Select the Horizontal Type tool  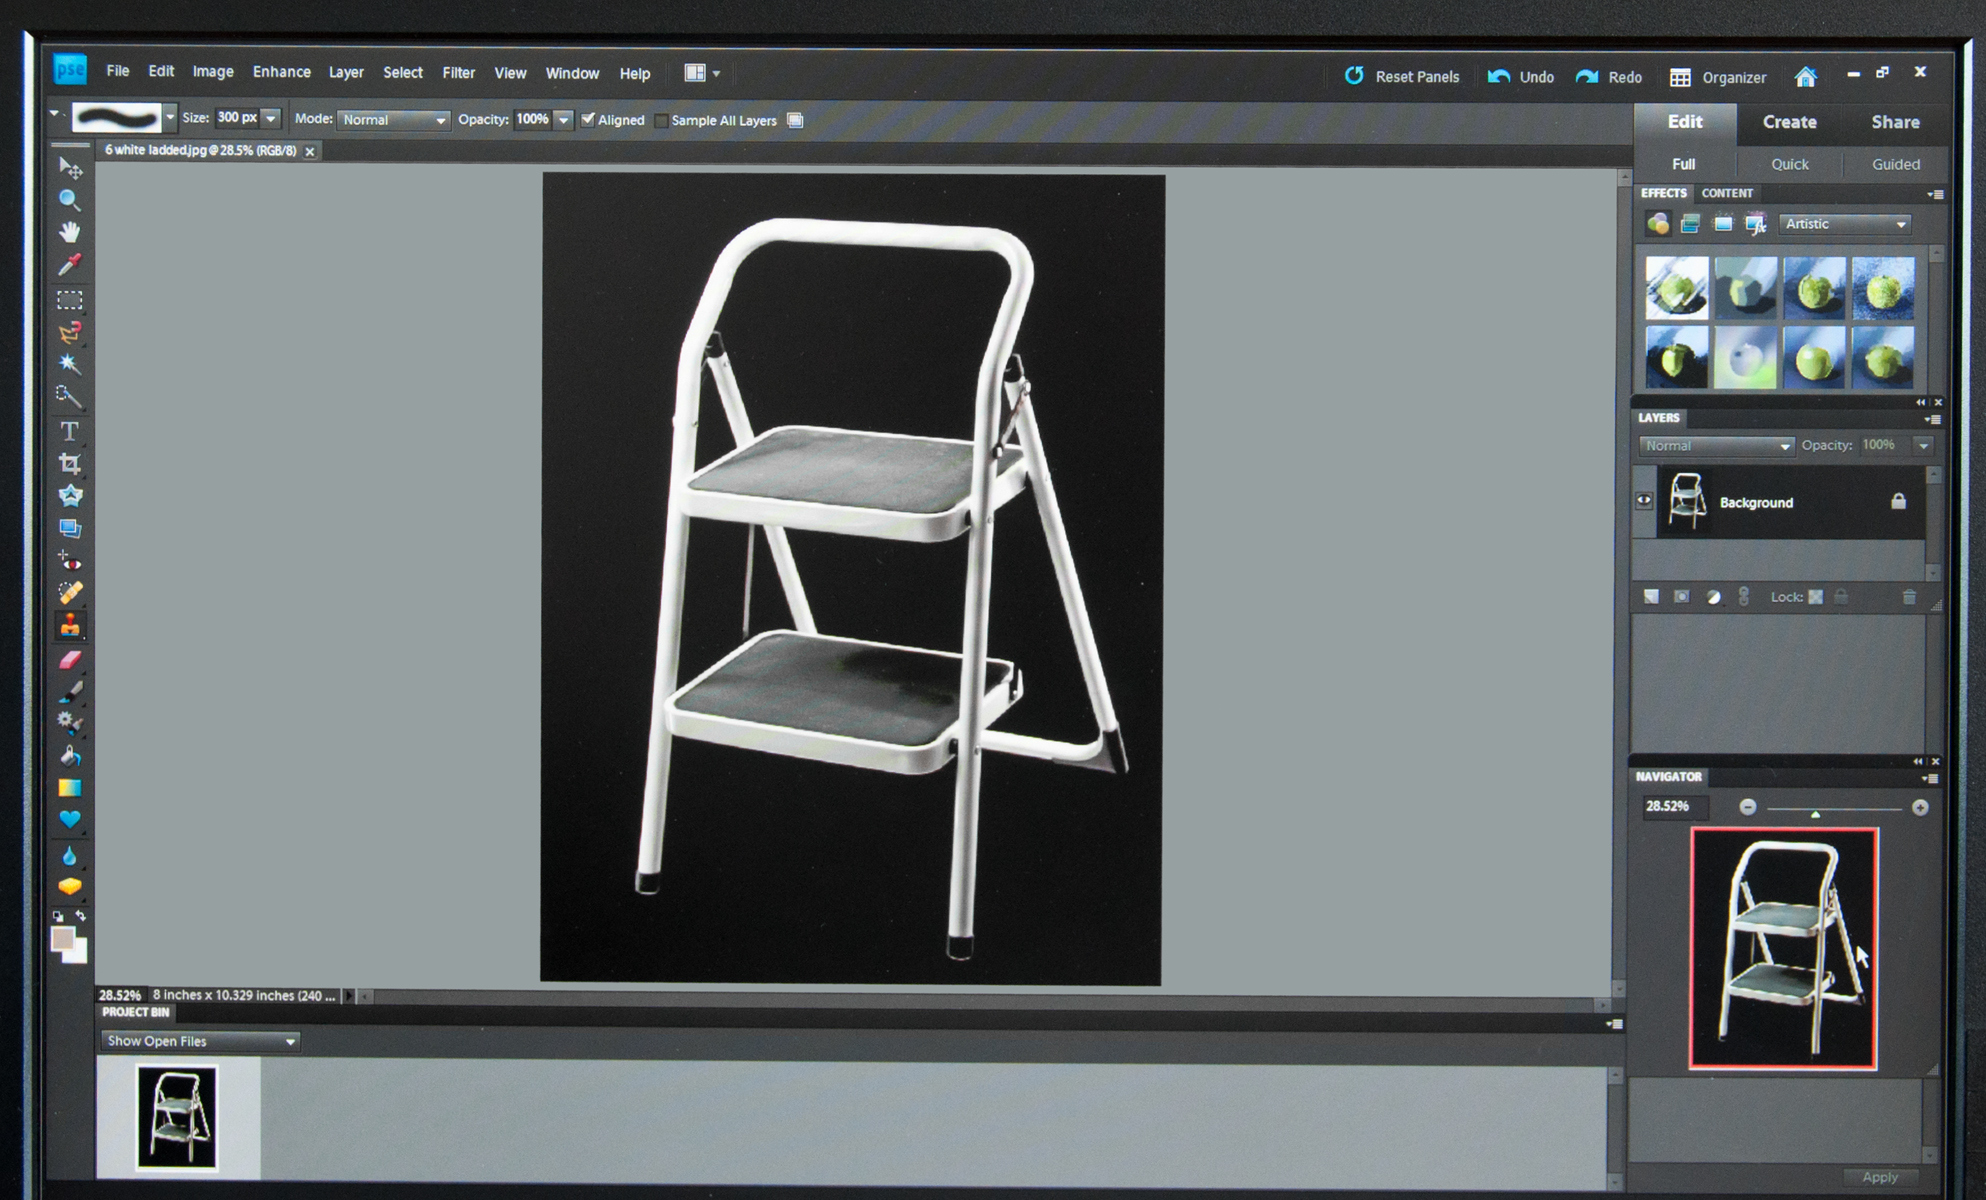69,431
